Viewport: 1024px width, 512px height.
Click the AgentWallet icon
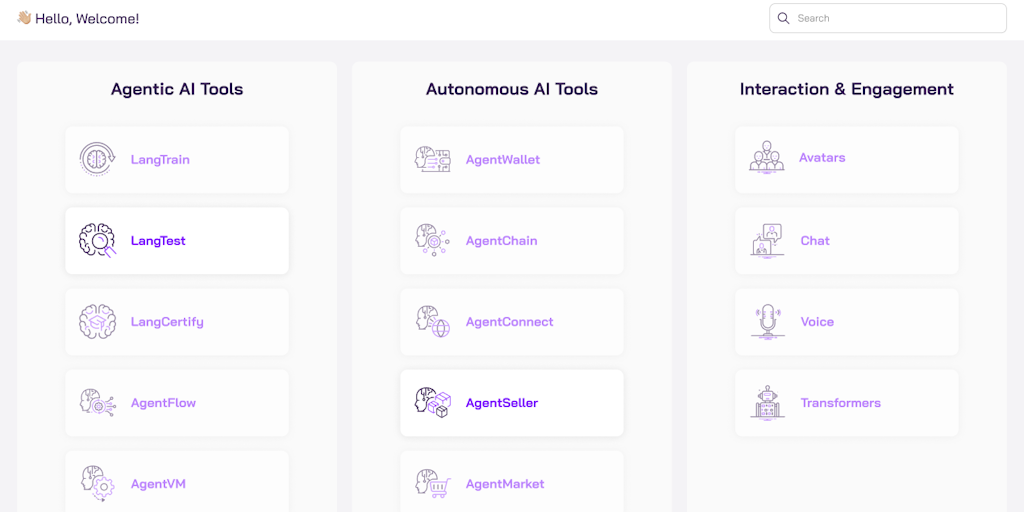(433, 159)
